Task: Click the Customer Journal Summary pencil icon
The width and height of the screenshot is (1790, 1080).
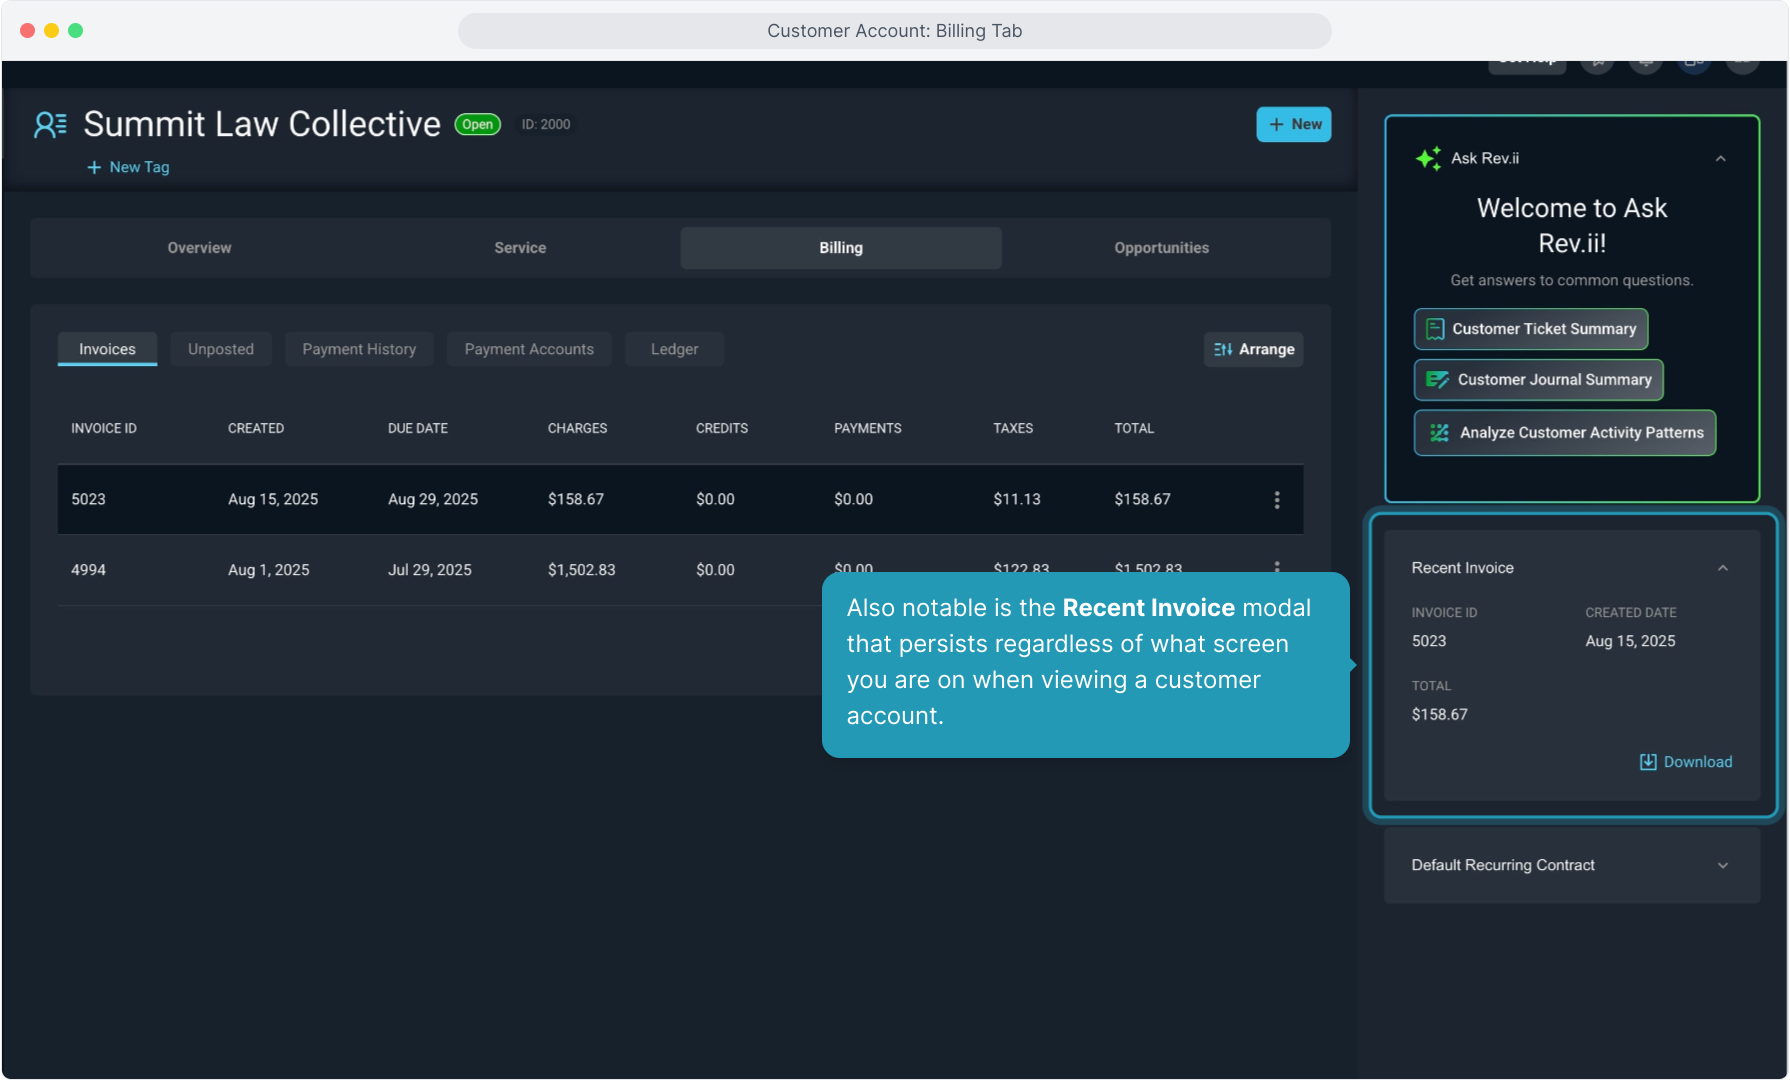Action: (x=1437, y=380)
